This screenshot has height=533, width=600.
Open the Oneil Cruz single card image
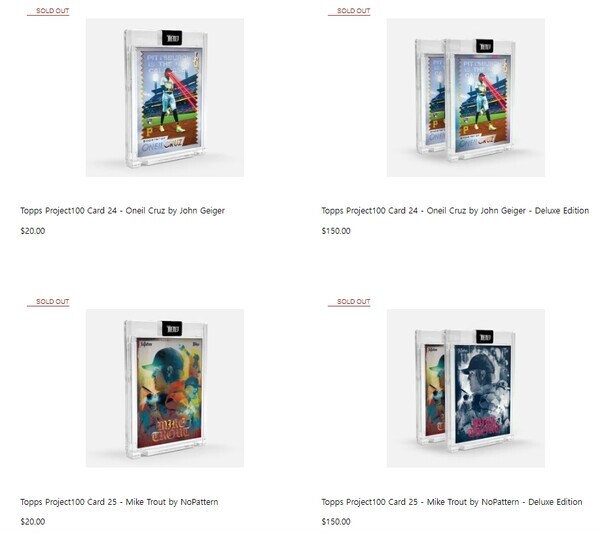point(165,97)
